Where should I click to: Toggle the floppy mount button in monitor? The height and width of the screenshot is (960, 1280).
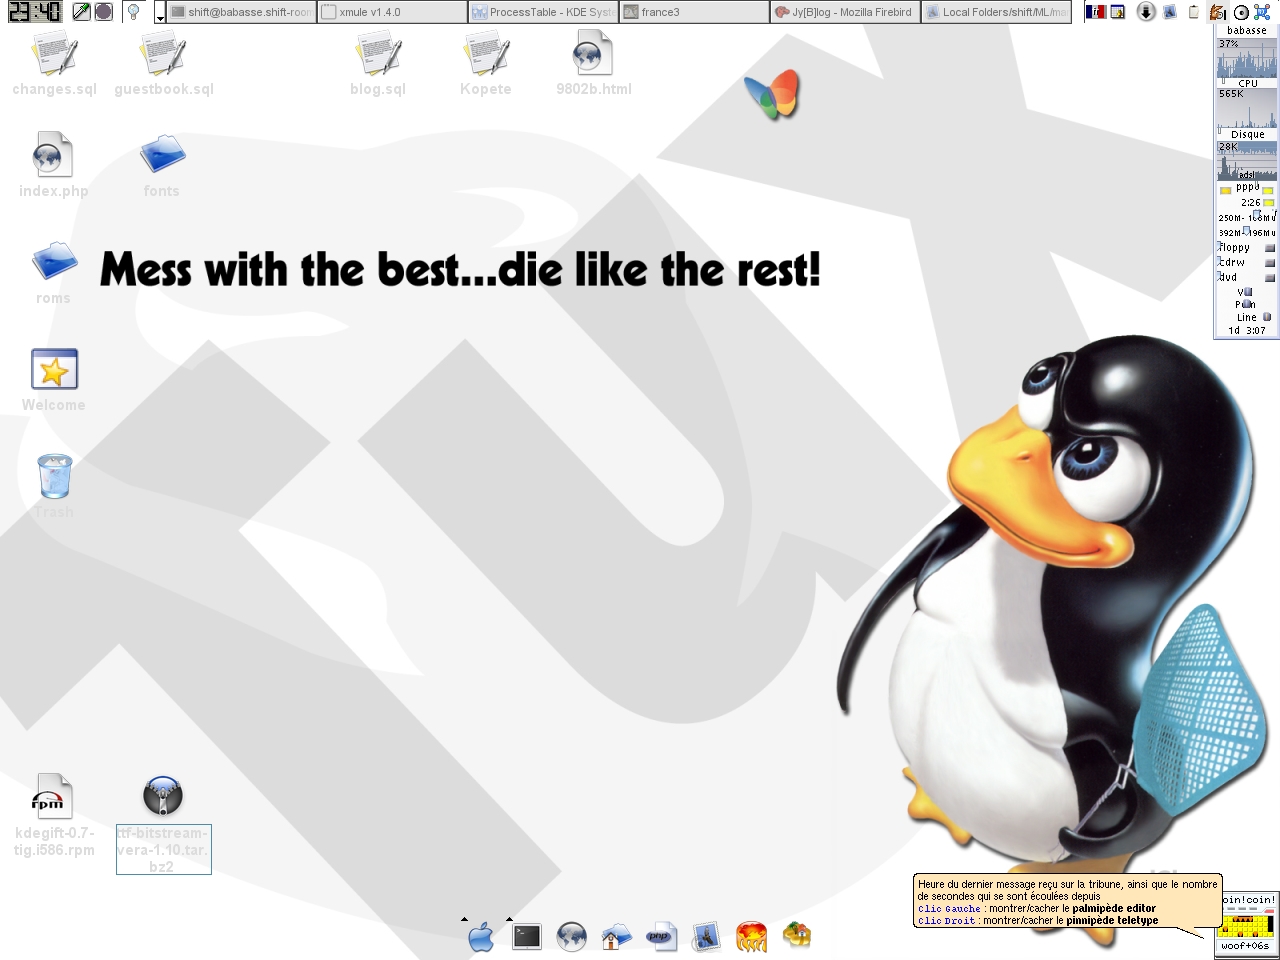1270,248
